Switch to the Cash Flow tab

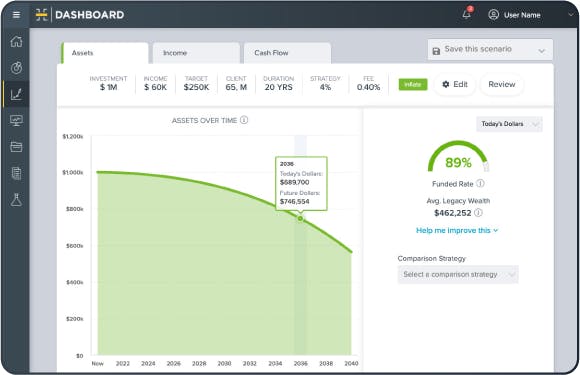pos(287,53)
